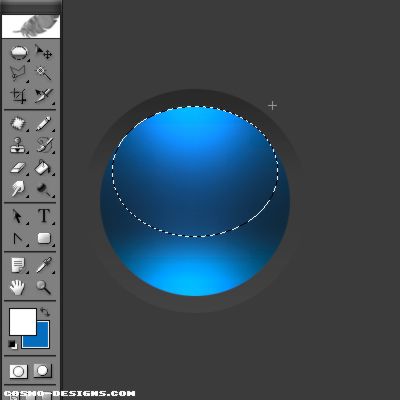
Task: Select the Hand tool
Action: [18, 287]
